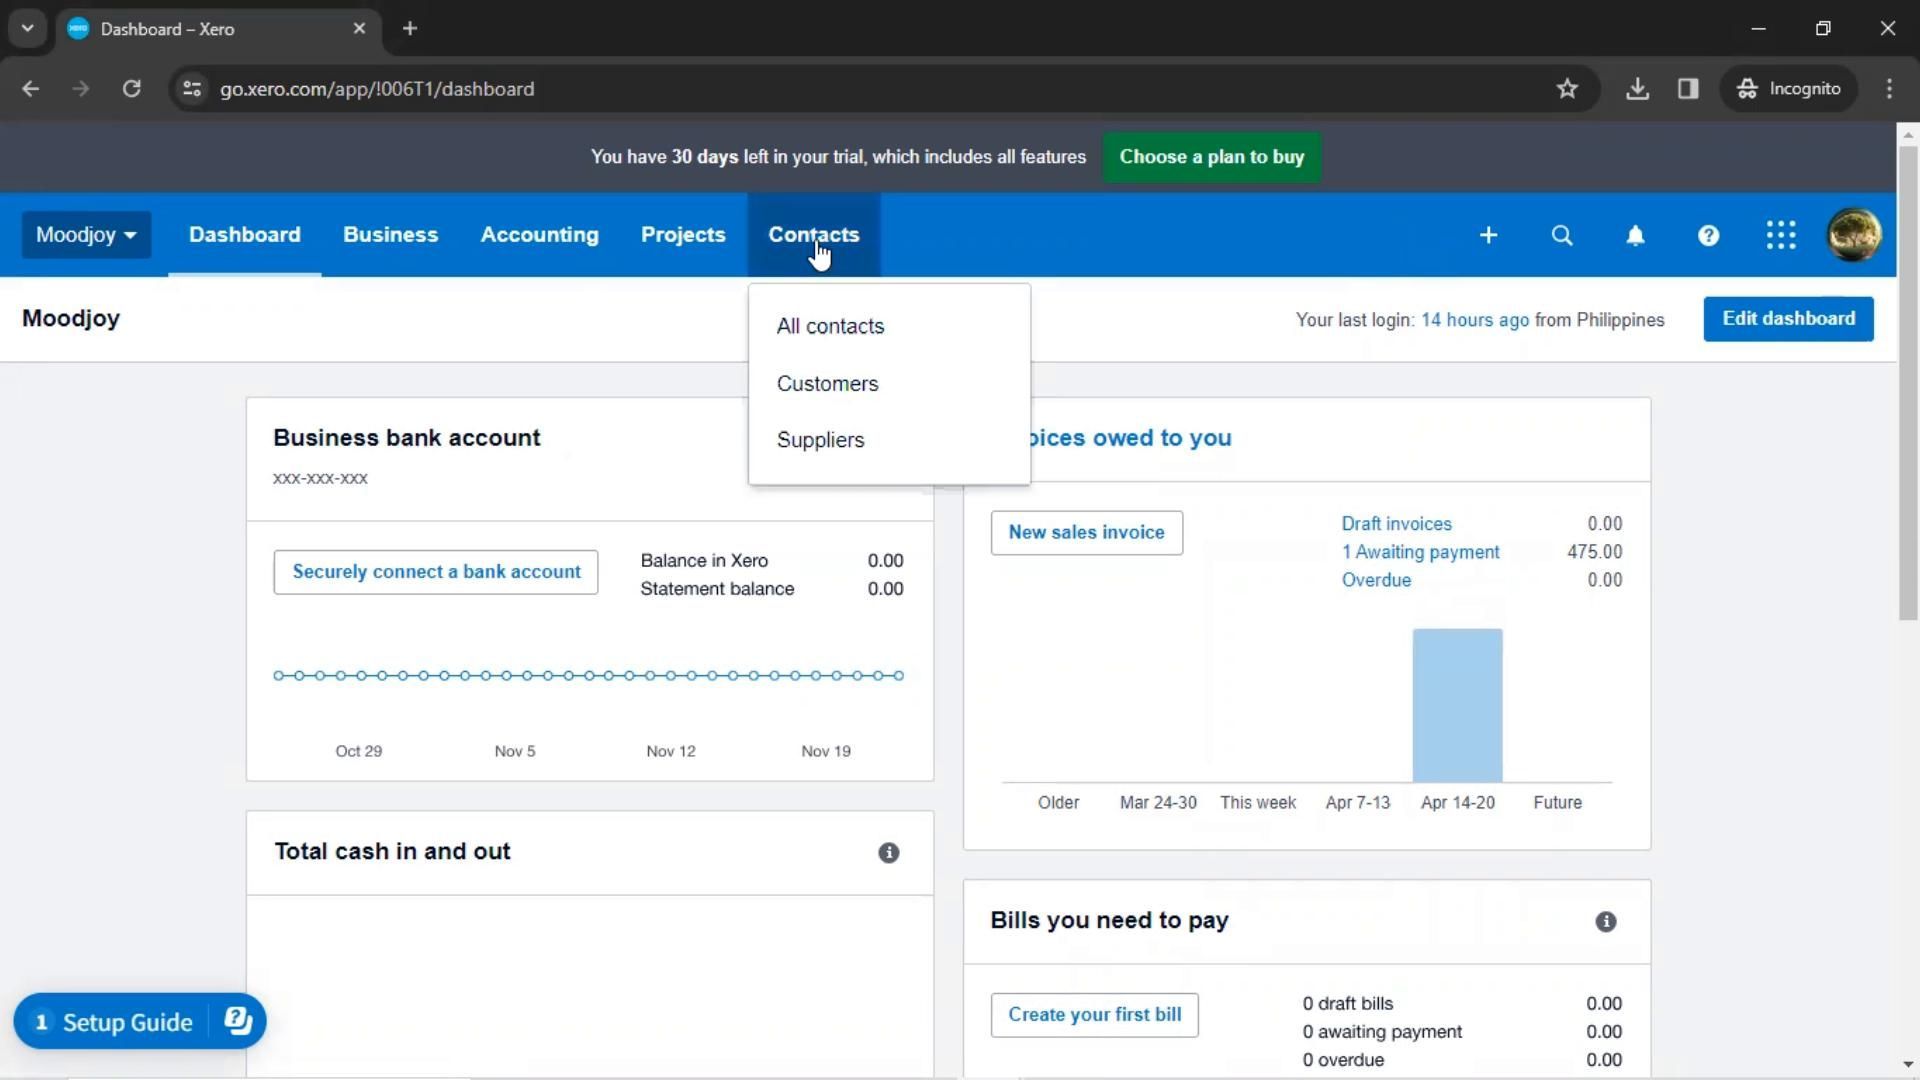Choose Suppliers in Contacts menu

coord(820,441)
